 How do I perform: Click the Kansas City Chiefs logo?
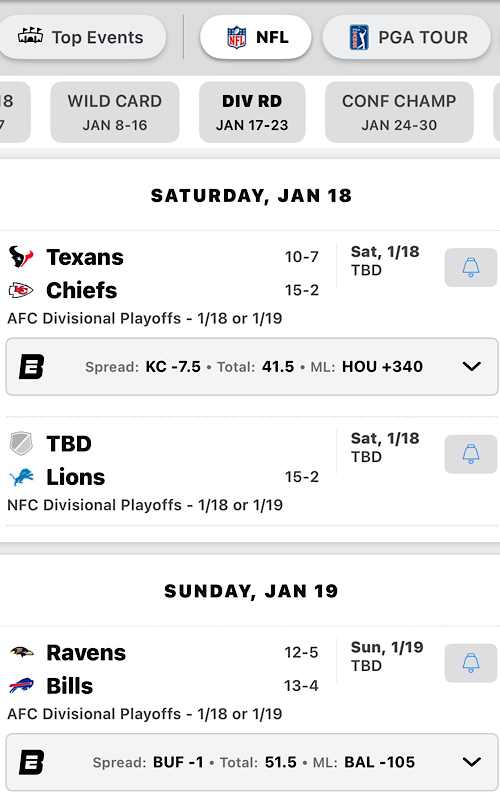tap(21, 290)
